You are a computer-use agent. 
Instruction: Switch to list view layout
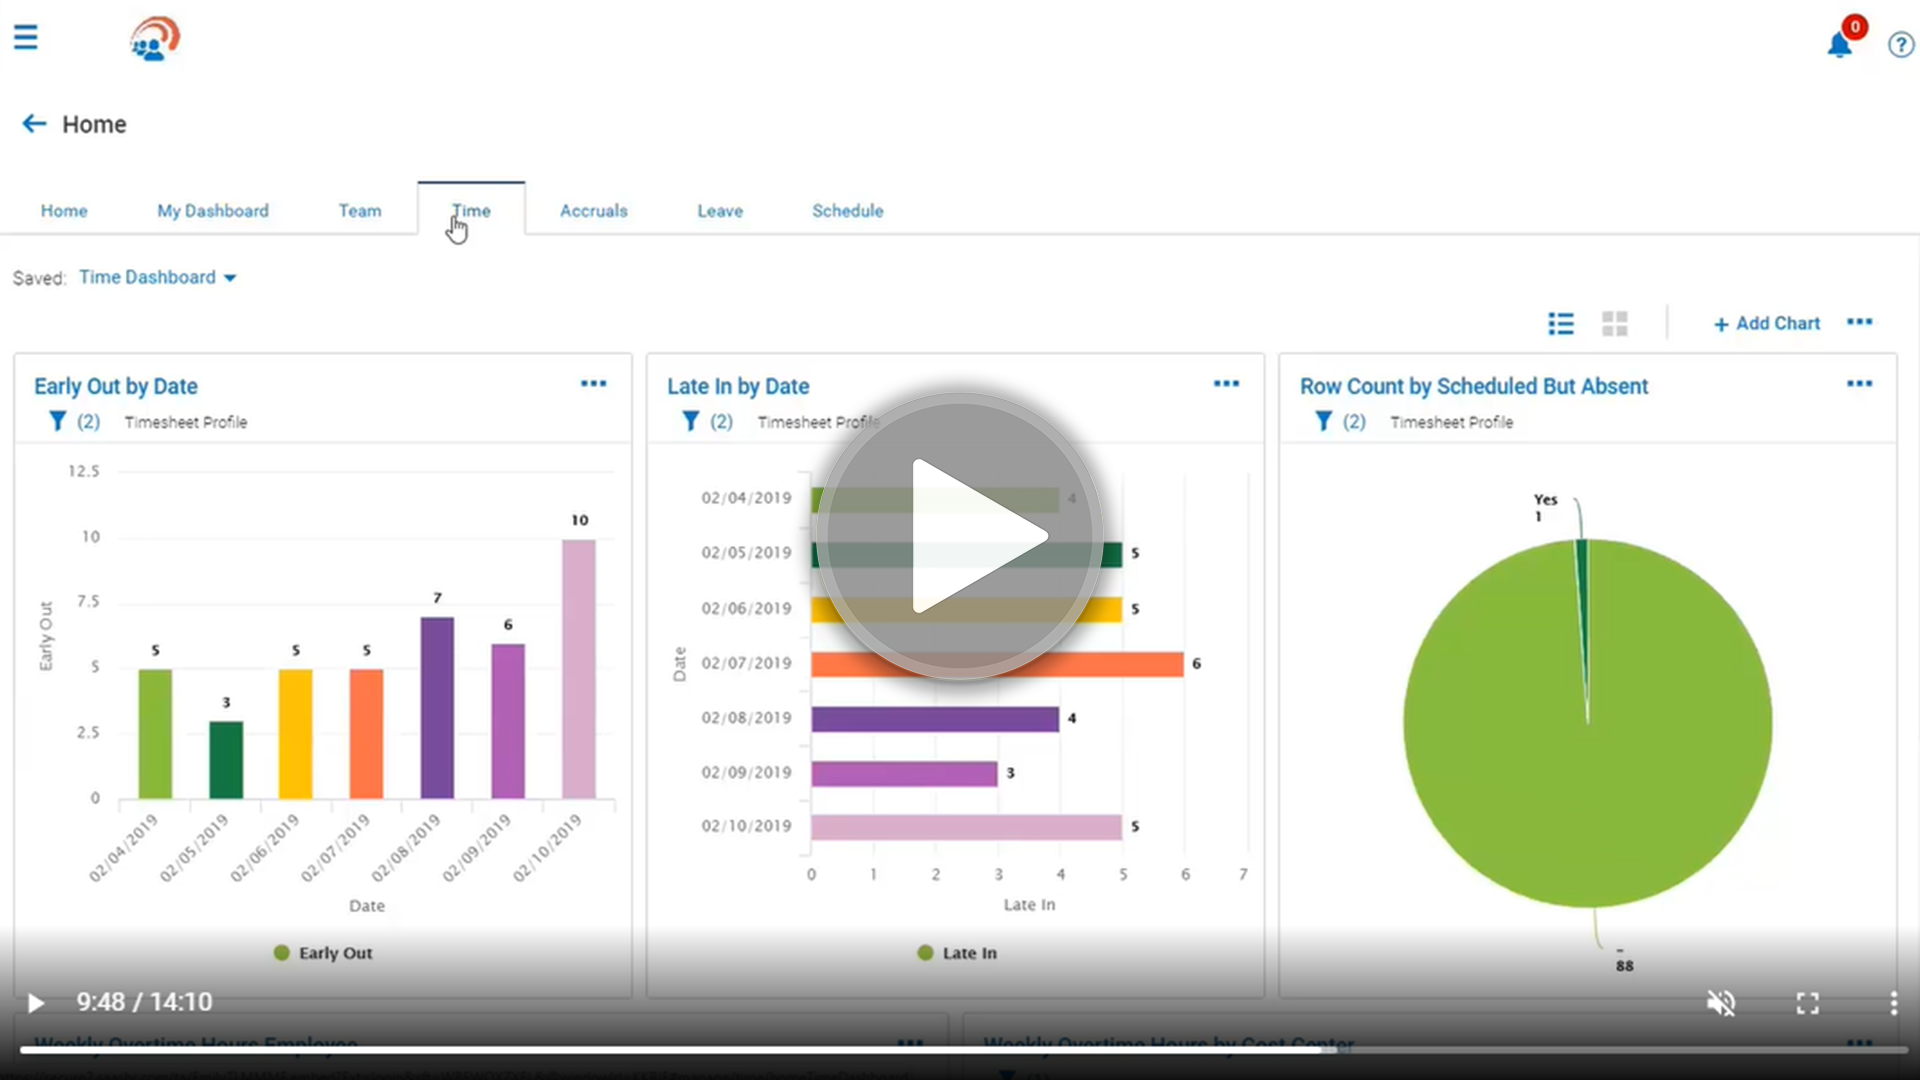point(1560,323)
